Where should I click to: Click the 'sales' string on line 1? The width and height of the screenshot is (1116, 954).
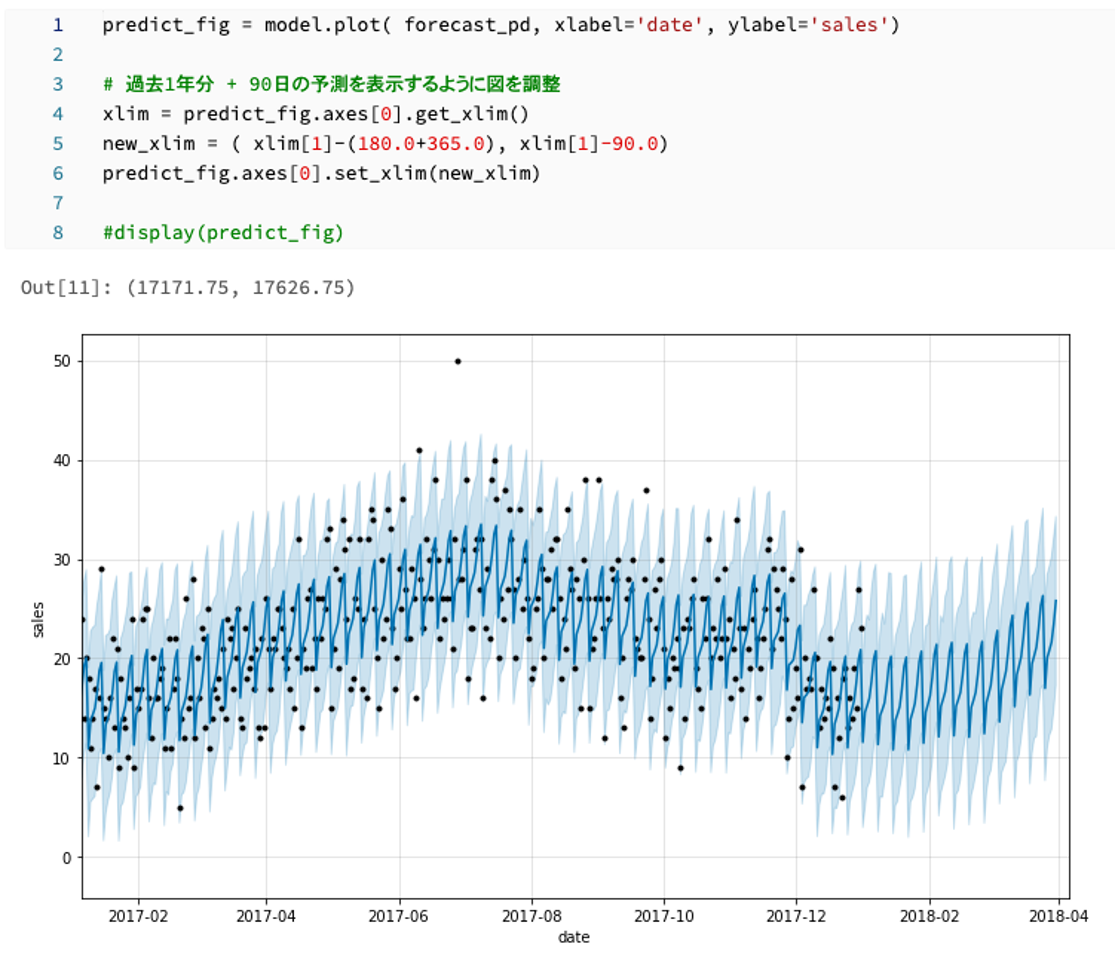tap(853, 24)
